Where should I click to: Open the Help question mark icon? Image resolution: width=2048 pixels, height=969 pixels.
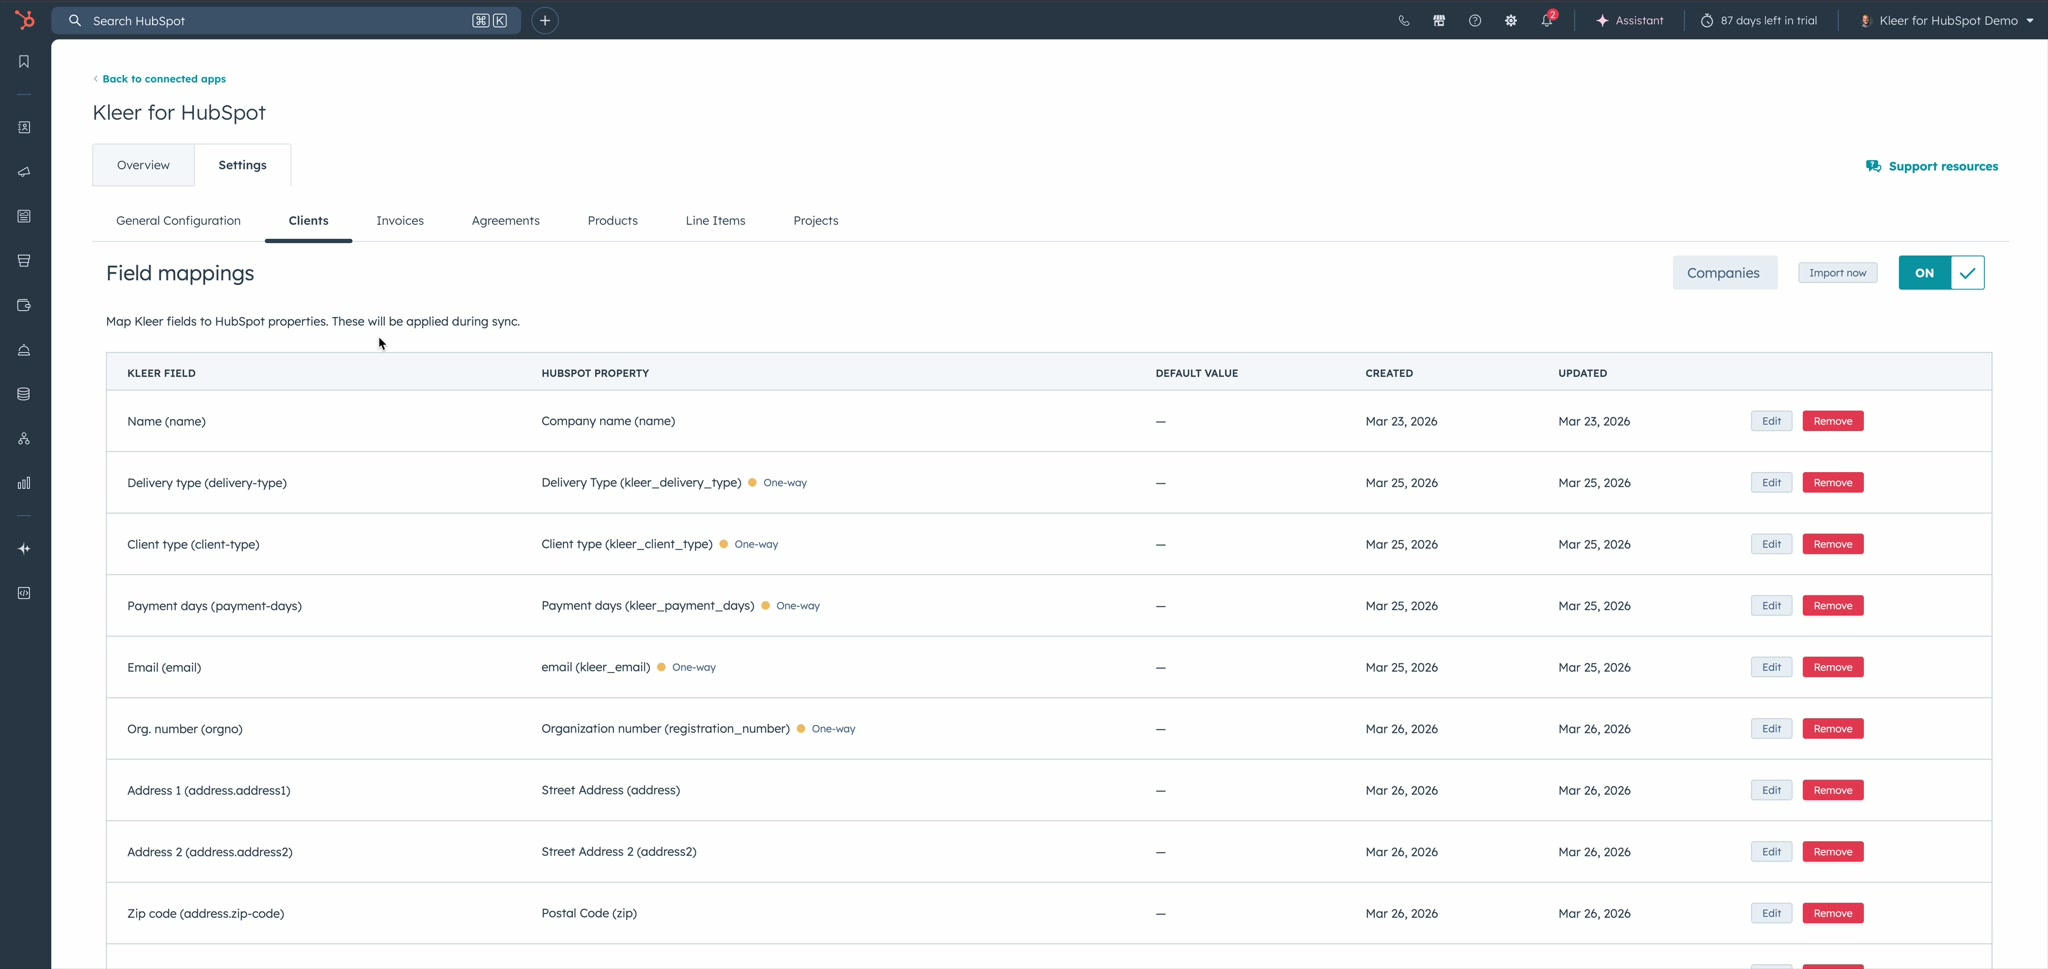point(1475,20)
